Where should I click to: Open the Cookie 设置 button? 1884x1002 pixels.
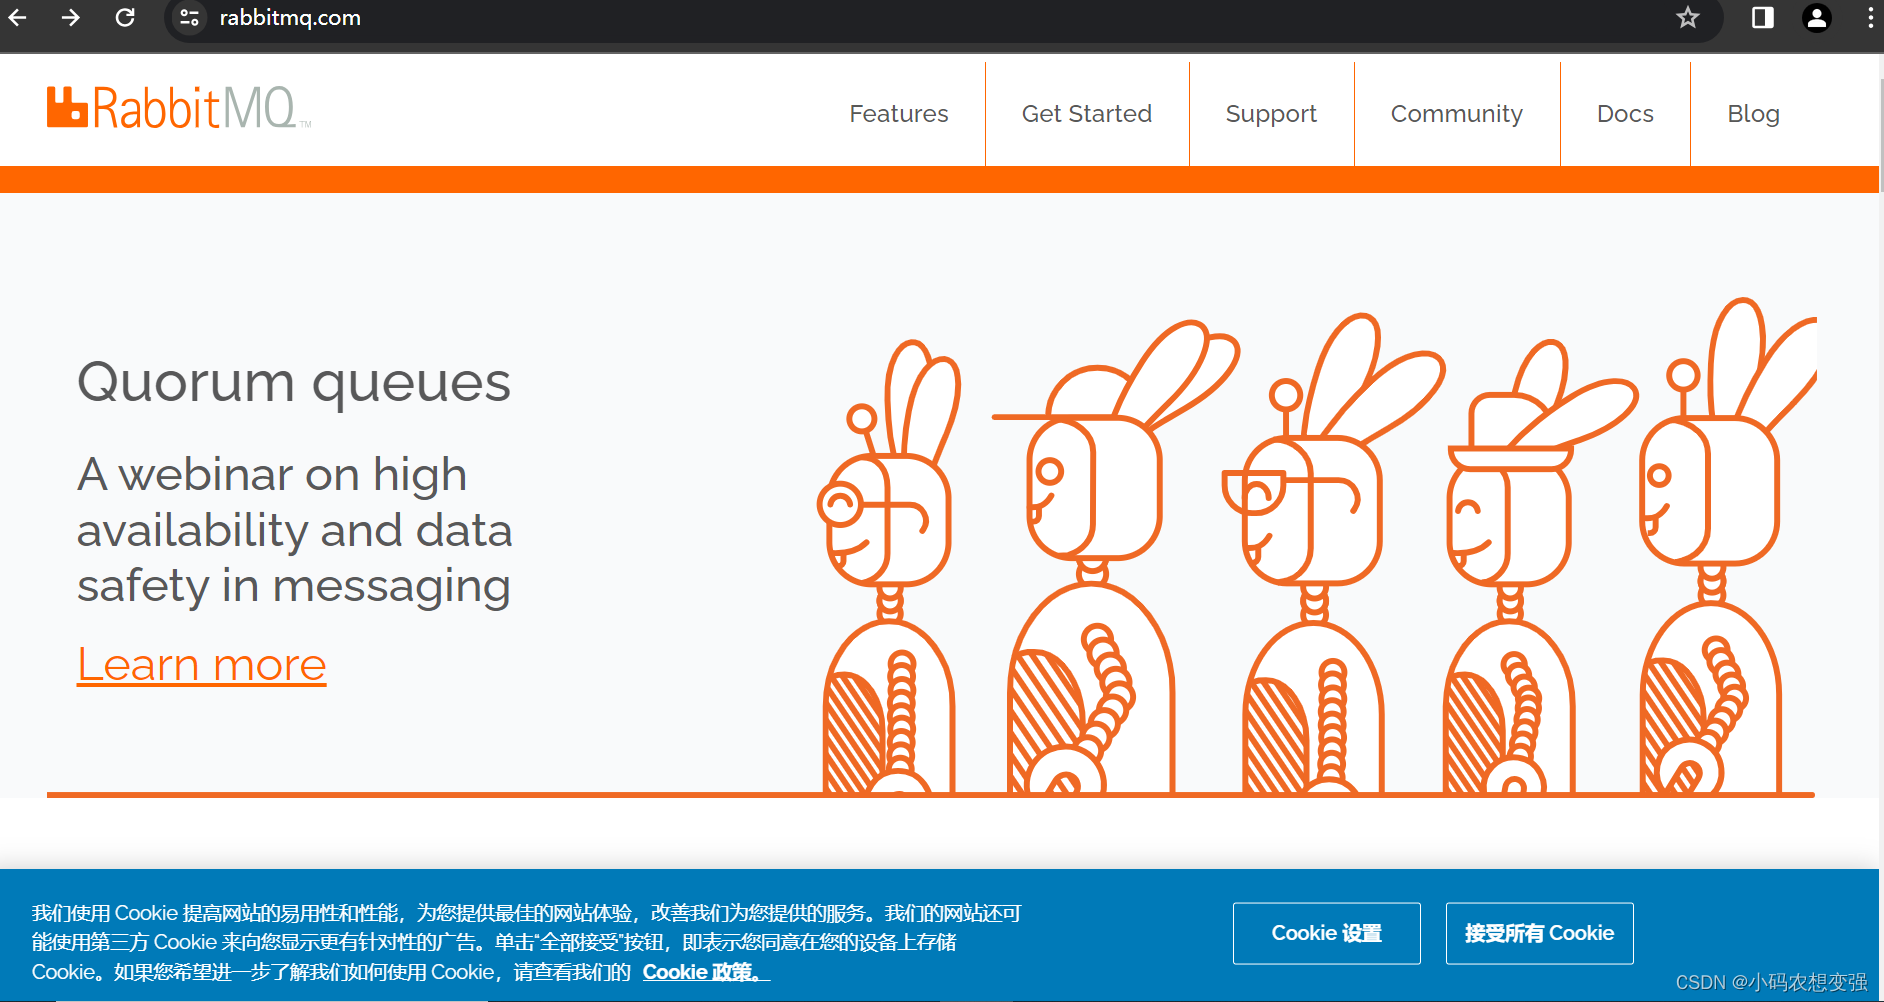pos(1326,933)
